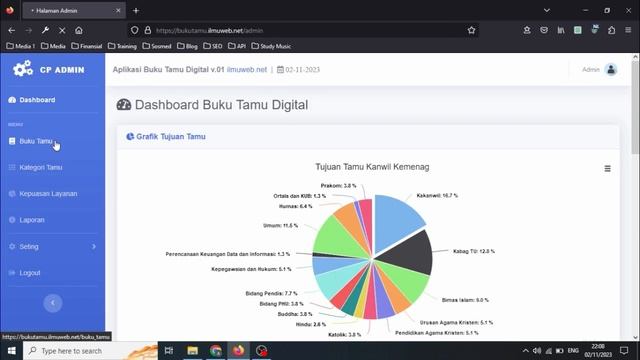The height and width of the screenshot is (360, 640).
Task: Open Task View on taskbar
Action: [x=169, y=351]
